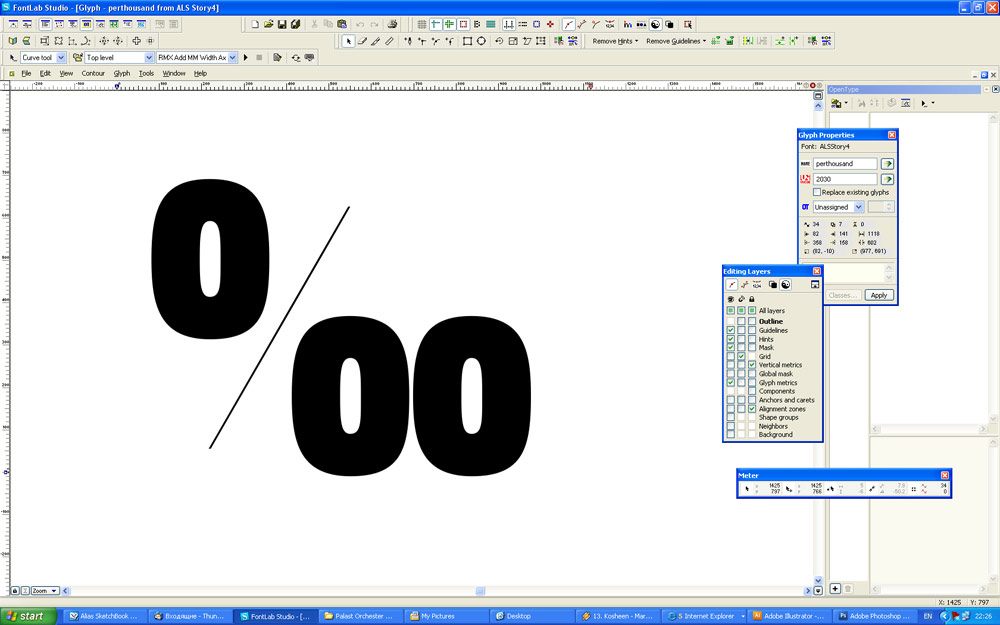Expand the Top level dropdown
The width and height of the screenshot is (1000, 625).
click(149, 58)
